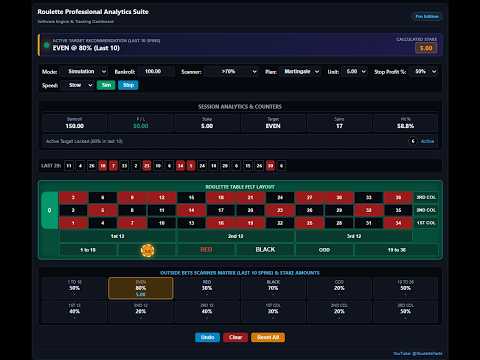Click the 3RD COL 50% scanner matrix cell

(x=405, y=311)
